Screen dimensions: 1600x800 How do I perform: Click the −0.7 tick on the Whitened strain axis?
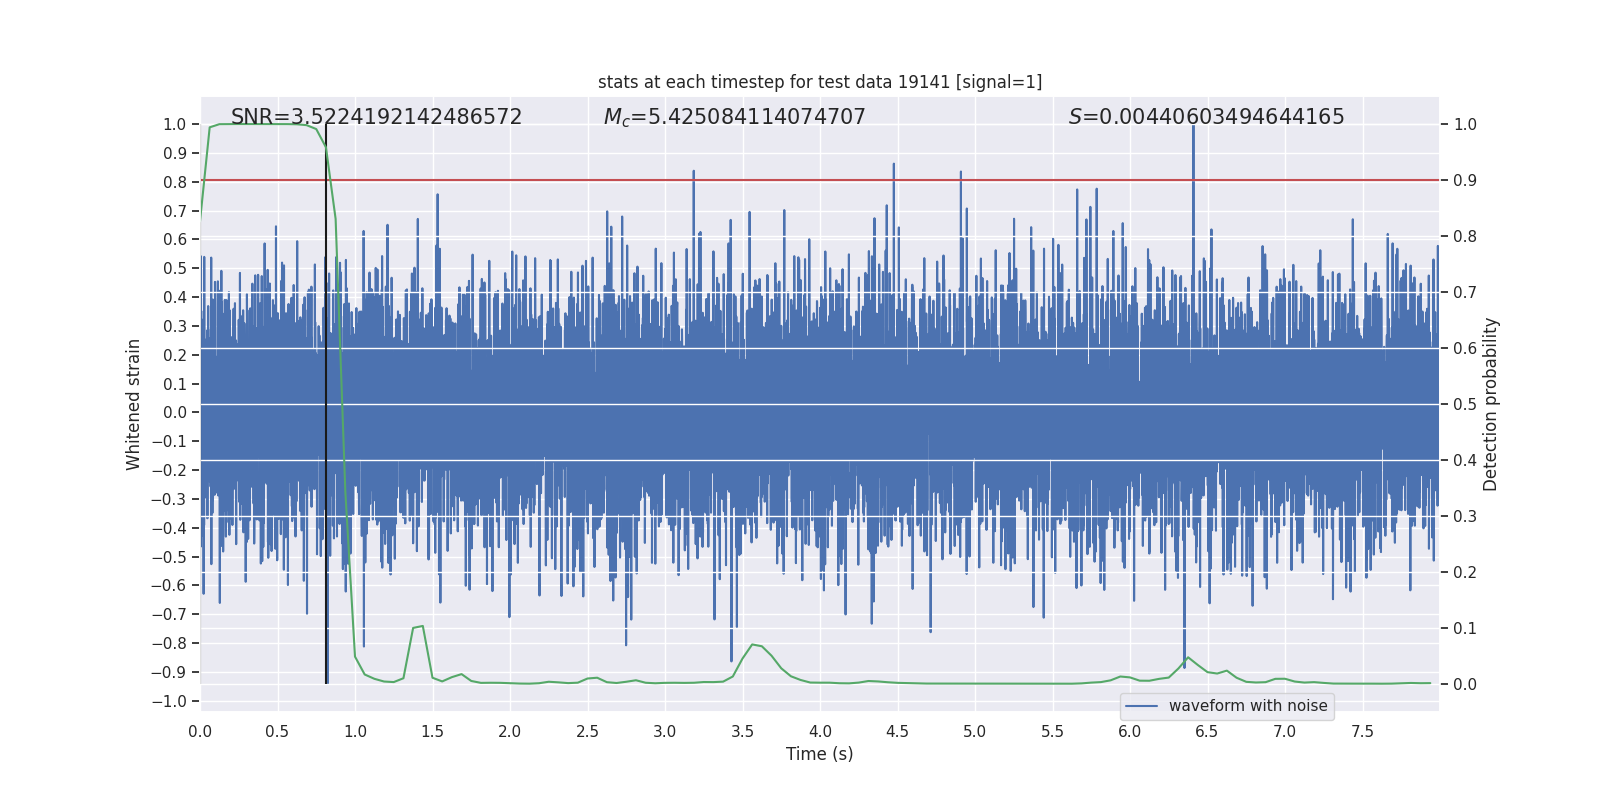(169, 614)
